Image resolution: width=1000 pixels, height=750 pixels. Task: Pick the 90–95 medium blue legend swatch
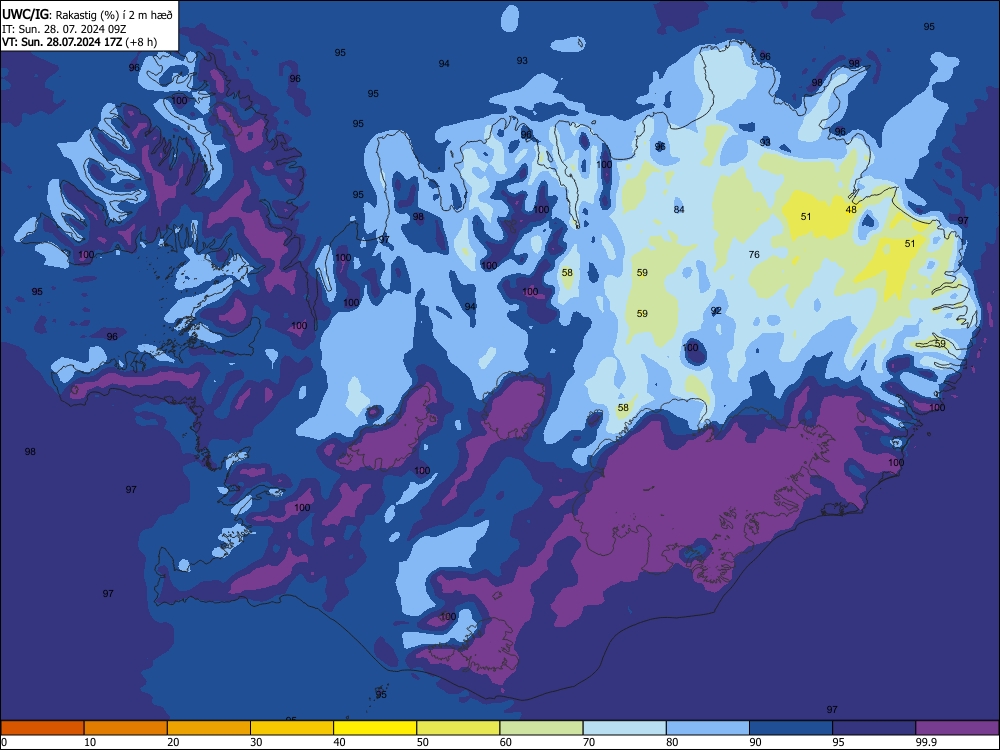coord(791,728)
